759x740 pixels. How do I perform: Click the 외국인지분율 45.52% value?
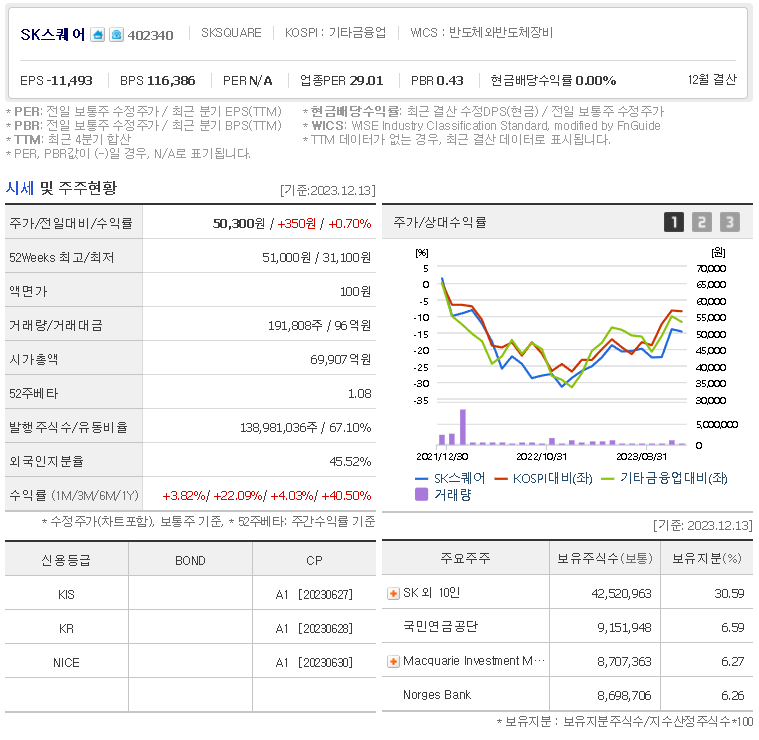tap(350, 462)
